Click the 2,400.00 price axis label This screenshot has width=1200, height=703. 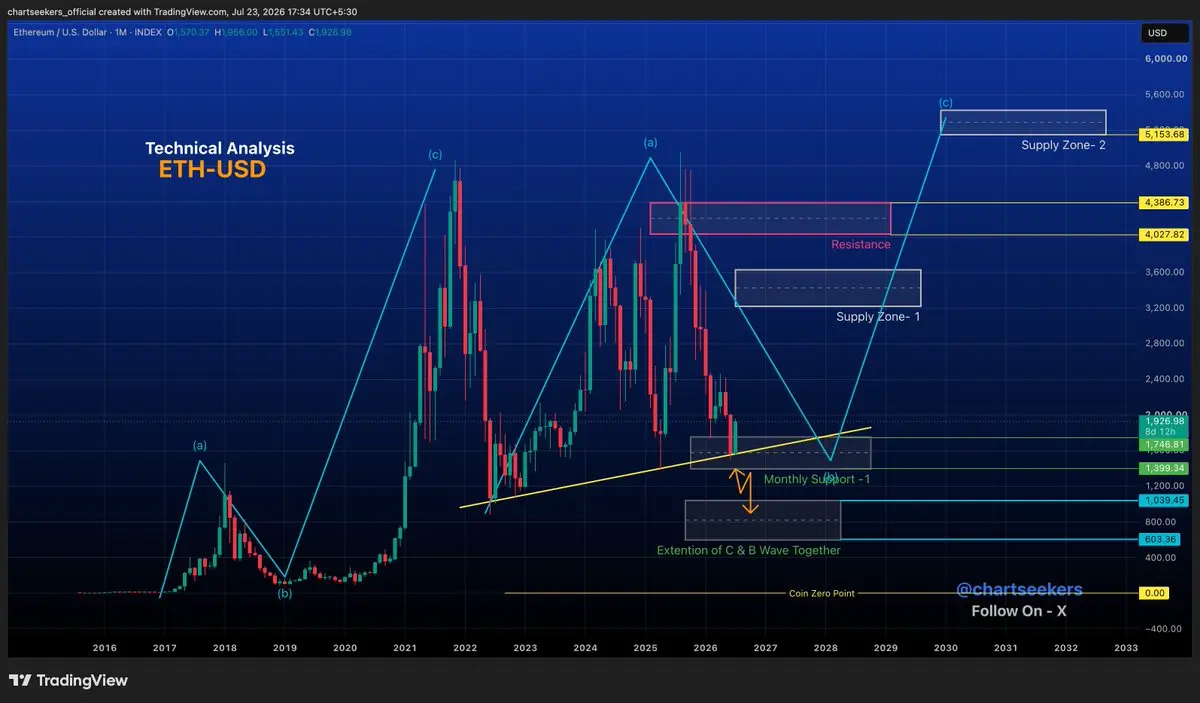click(x=1165, y=378)
